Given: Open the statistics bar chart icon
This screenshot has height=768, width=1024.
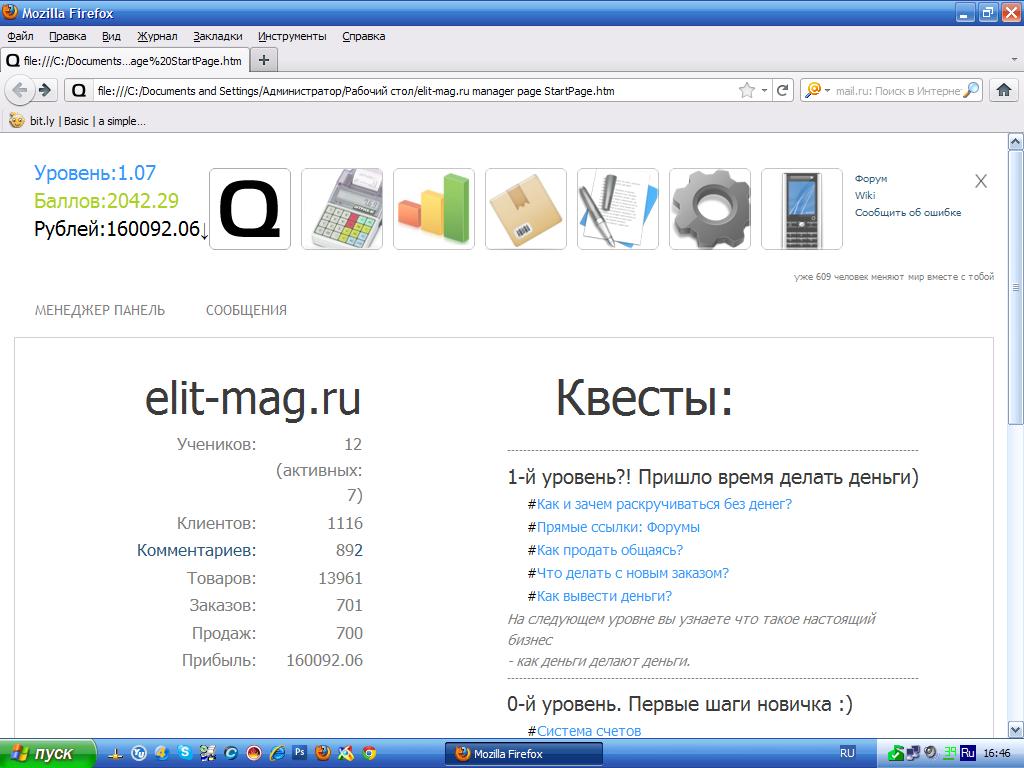Looking at the screenshot, I should pyautogui.click(x=433, y=208).
